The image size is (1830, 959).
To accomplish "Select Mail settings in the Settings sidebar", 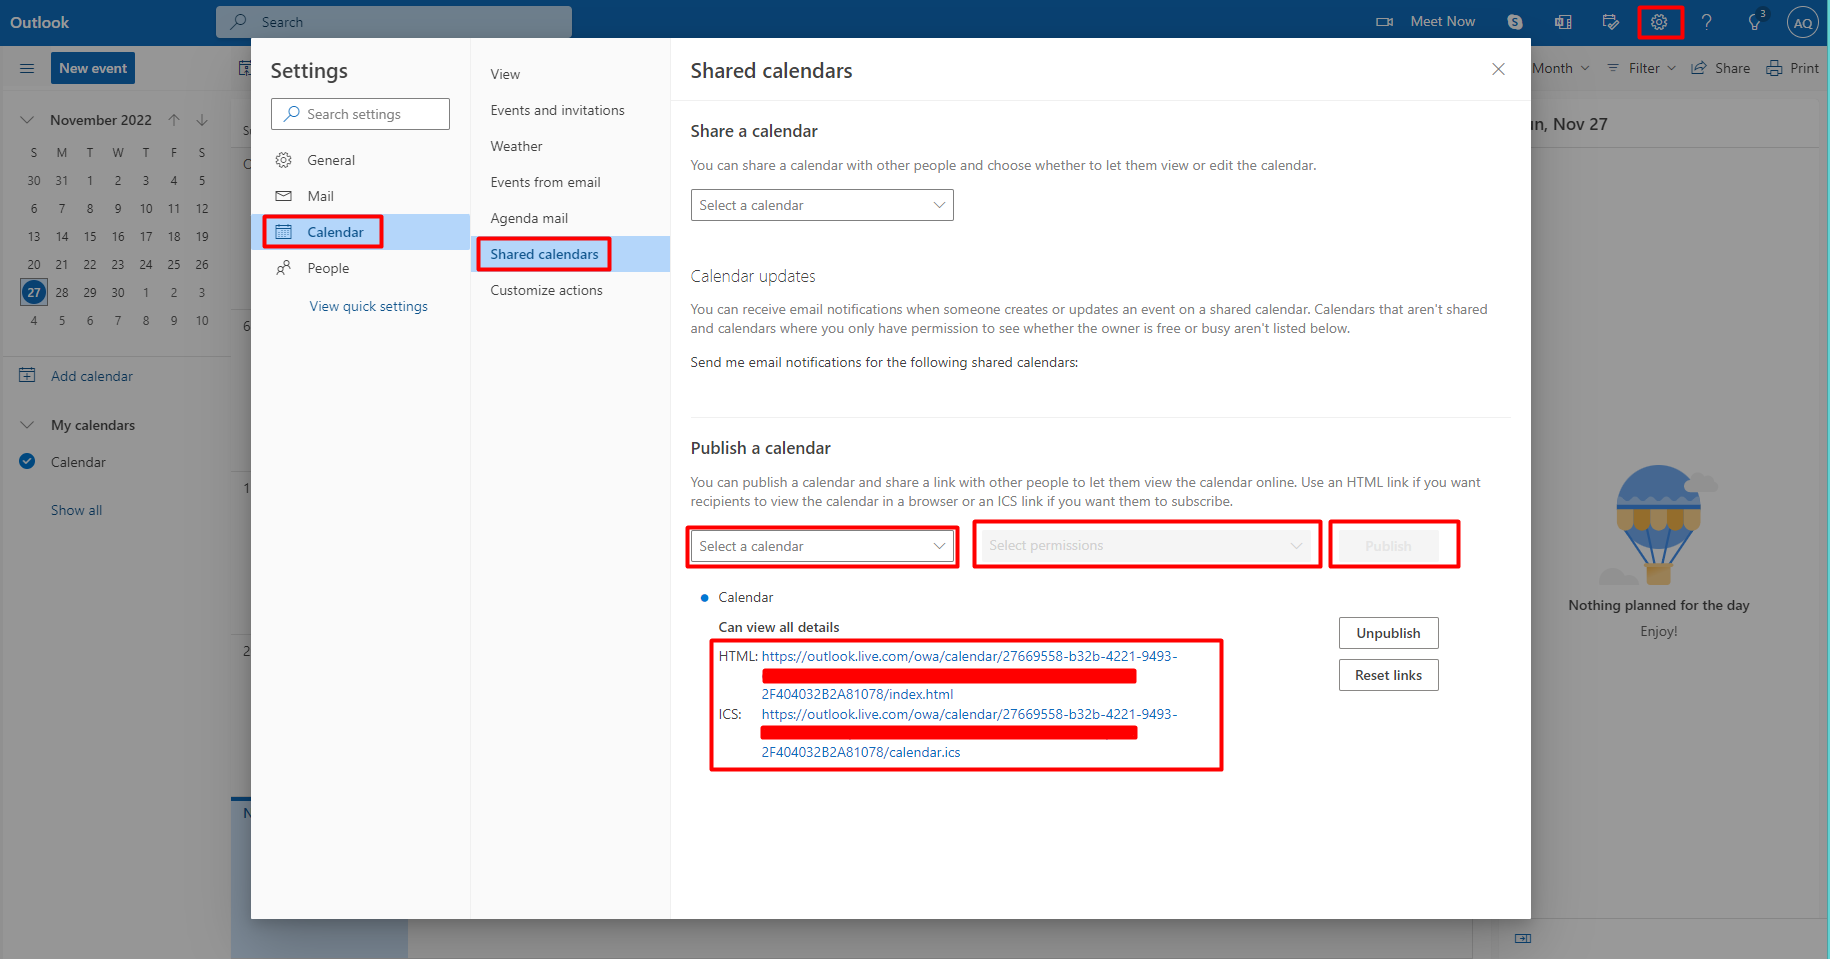I will coord(321,196).
